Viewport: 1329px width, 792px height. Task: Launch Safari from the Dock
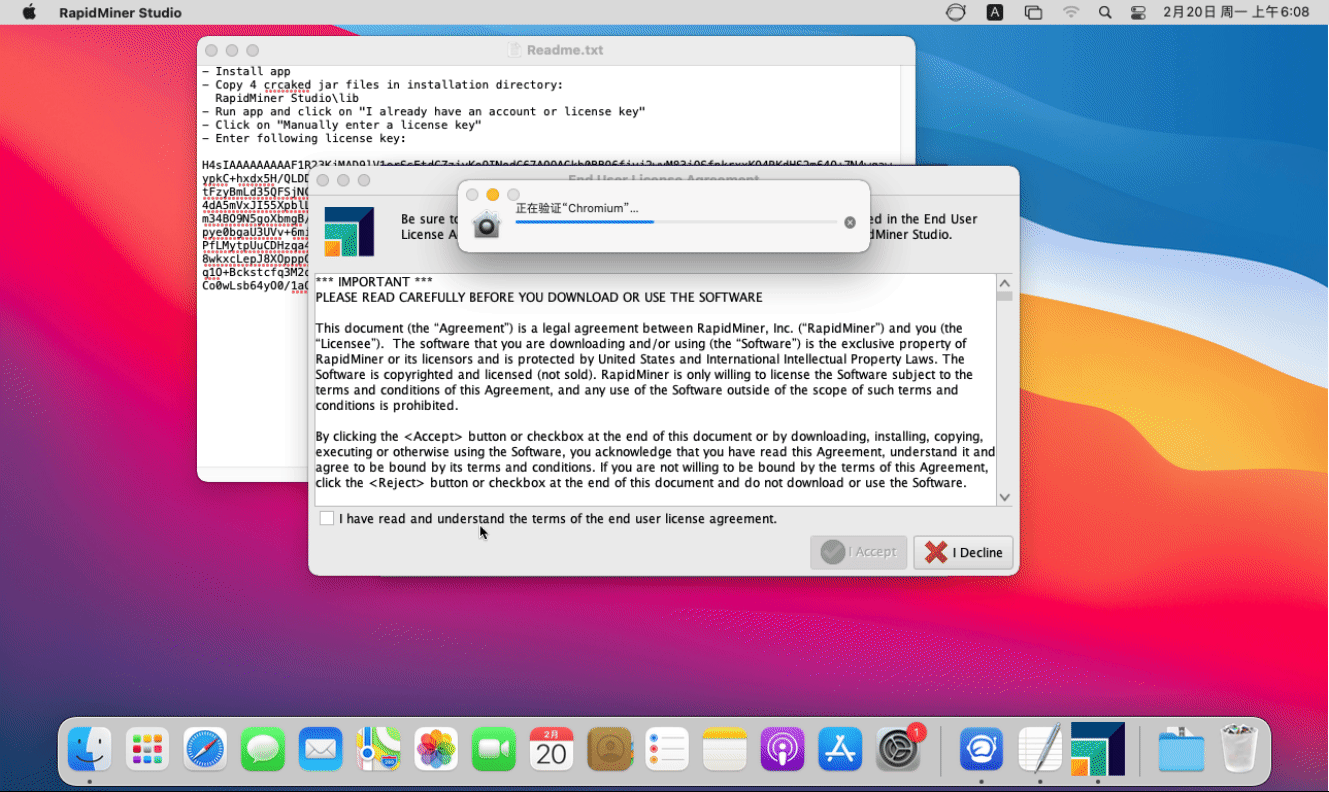pyautogui.click(x=206, y=749)
